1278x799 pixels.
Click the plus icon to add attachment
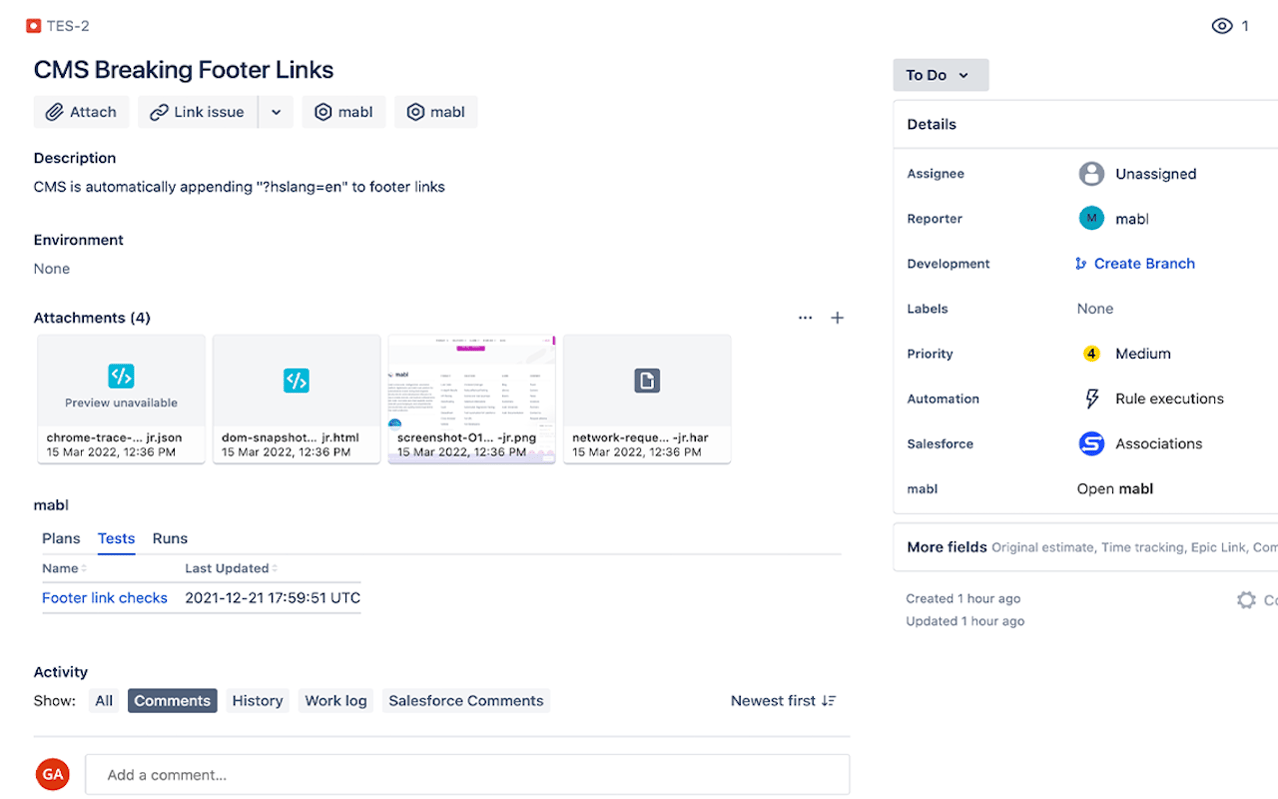(837, 318)
